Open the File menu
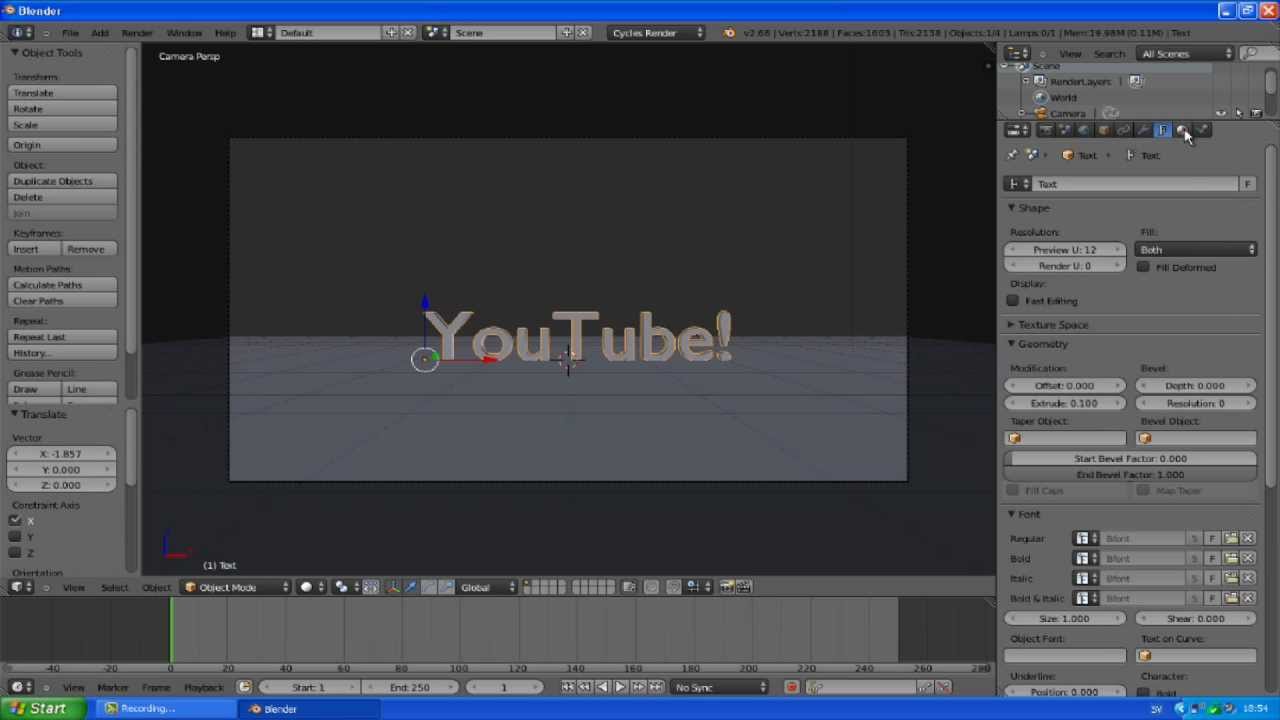 tap(70, 33)
